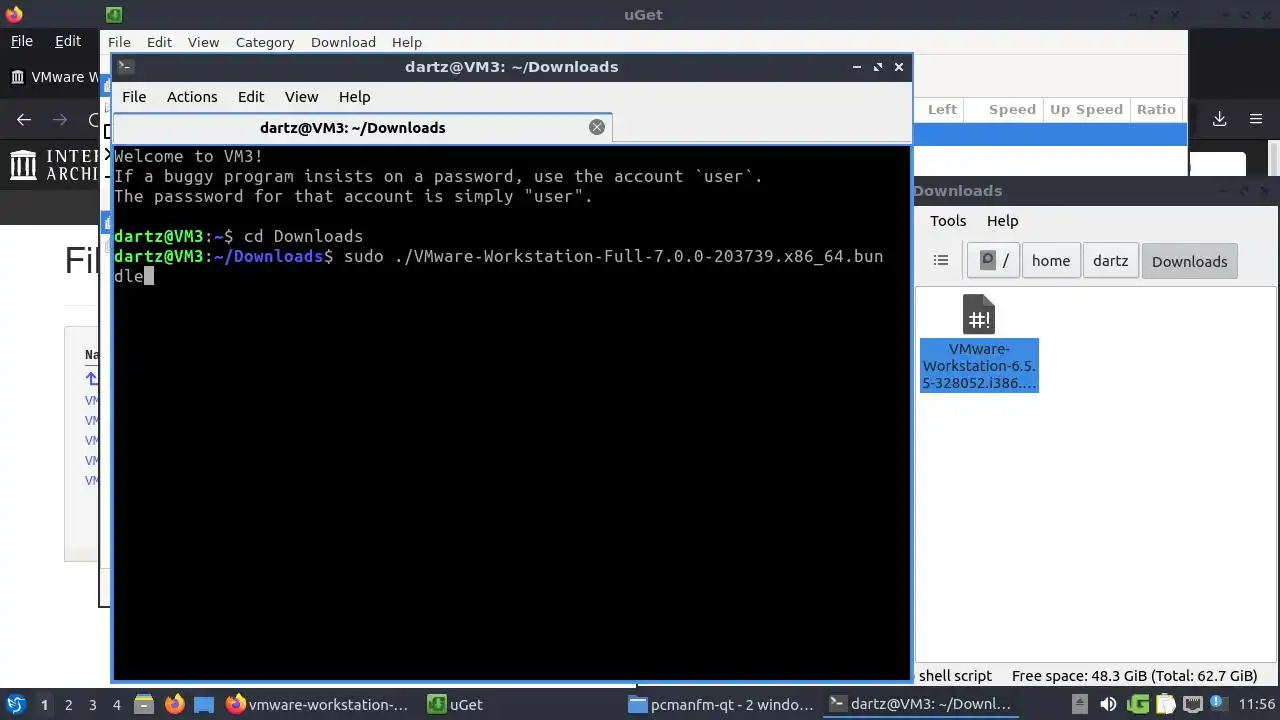This screenshot has height=720, width=1280.
Task: Open uGet's File menu
Action: pyautogui.click(x=119, y=42)
